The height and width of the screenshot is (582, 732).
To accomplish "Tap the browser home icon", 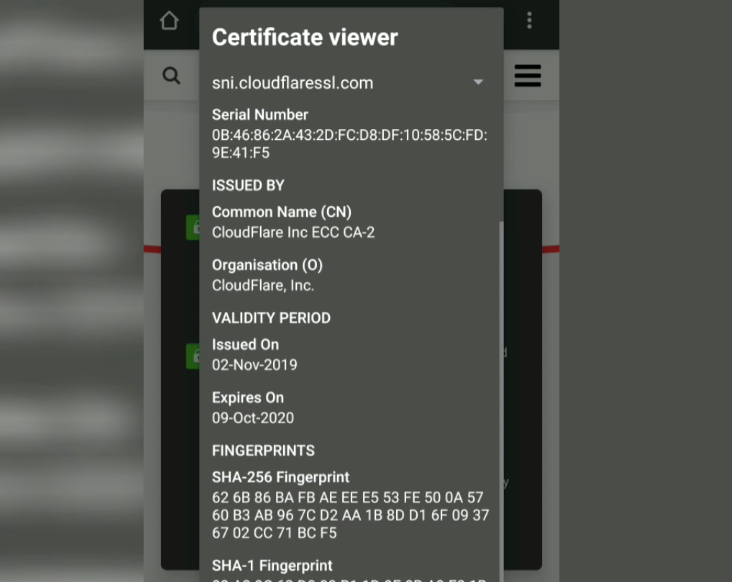I will 169,21.
